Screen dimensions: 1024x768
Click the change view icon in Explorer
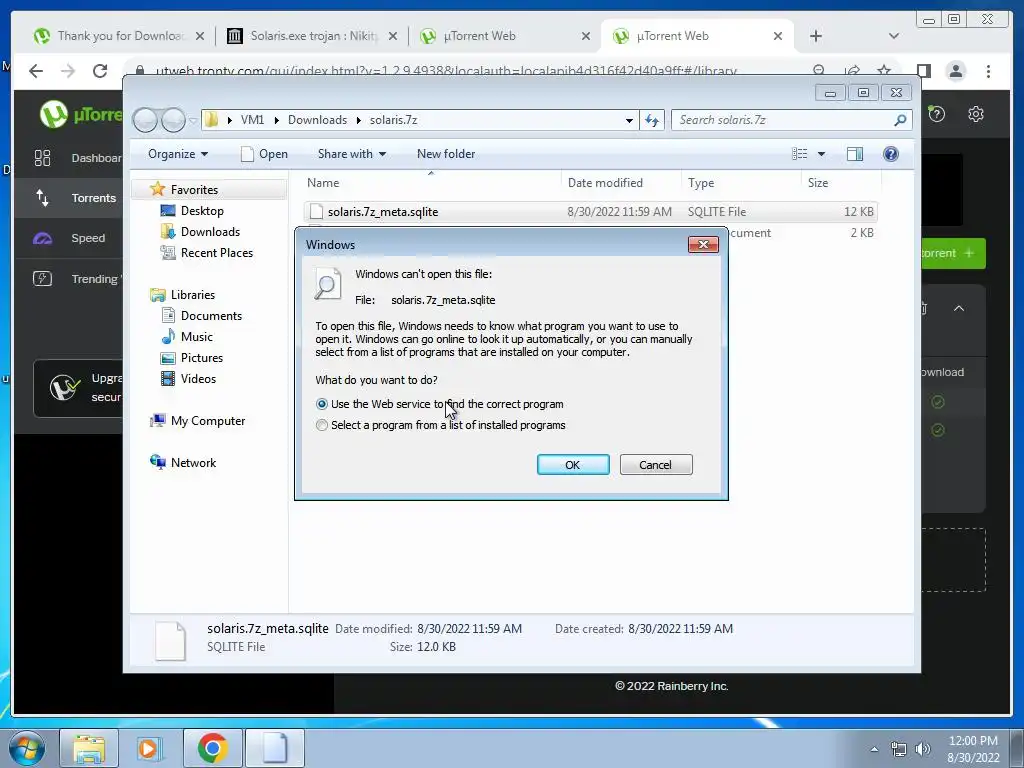pos(799,154)
